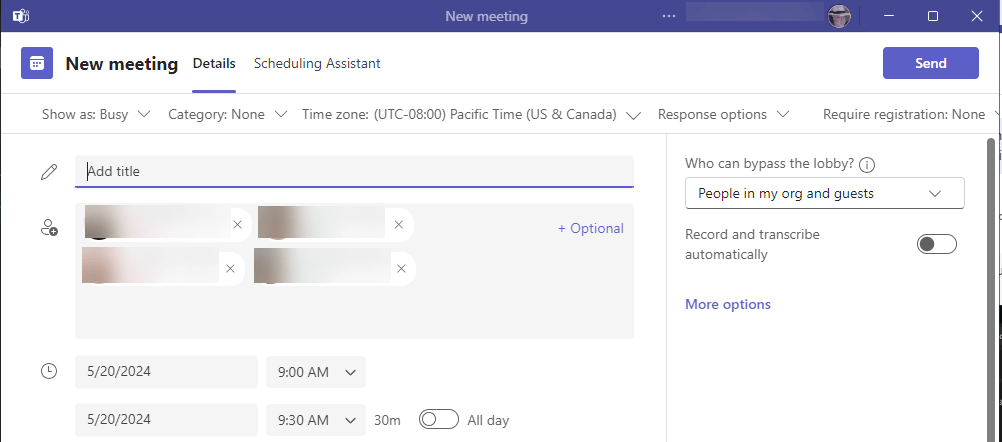1002x442 pixels.
Task: Expand the Show as: Busy dropdown
Action: pos(96,115)
